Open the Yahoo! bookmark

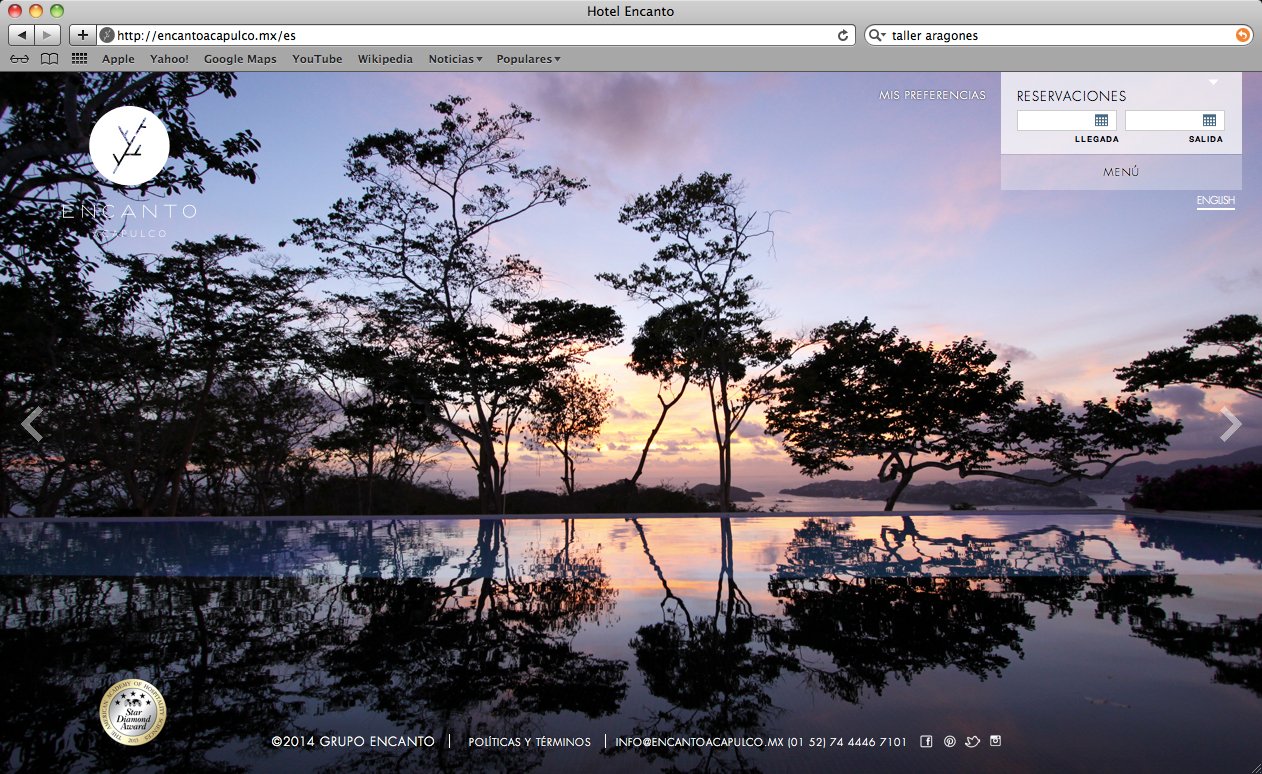pos(169,59)
